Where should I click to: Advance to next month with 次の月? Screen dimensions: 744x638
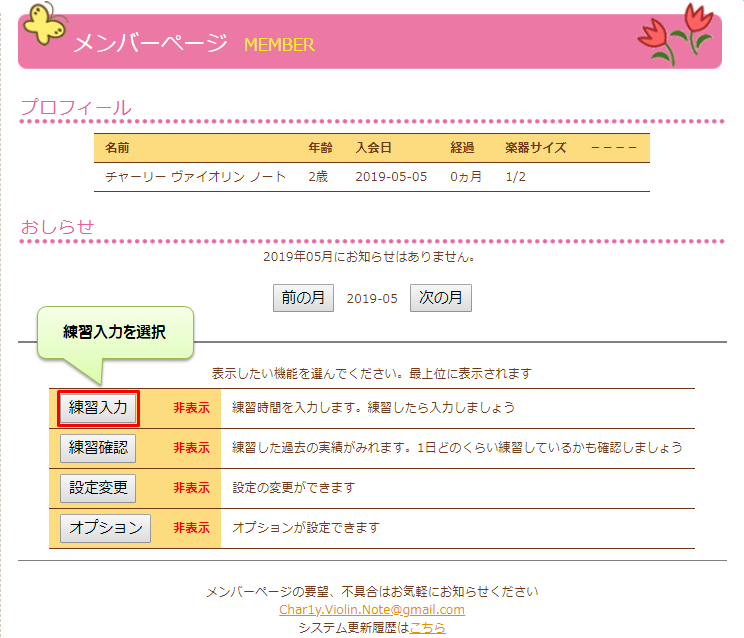pyautogui.click(x=441, y=298)
